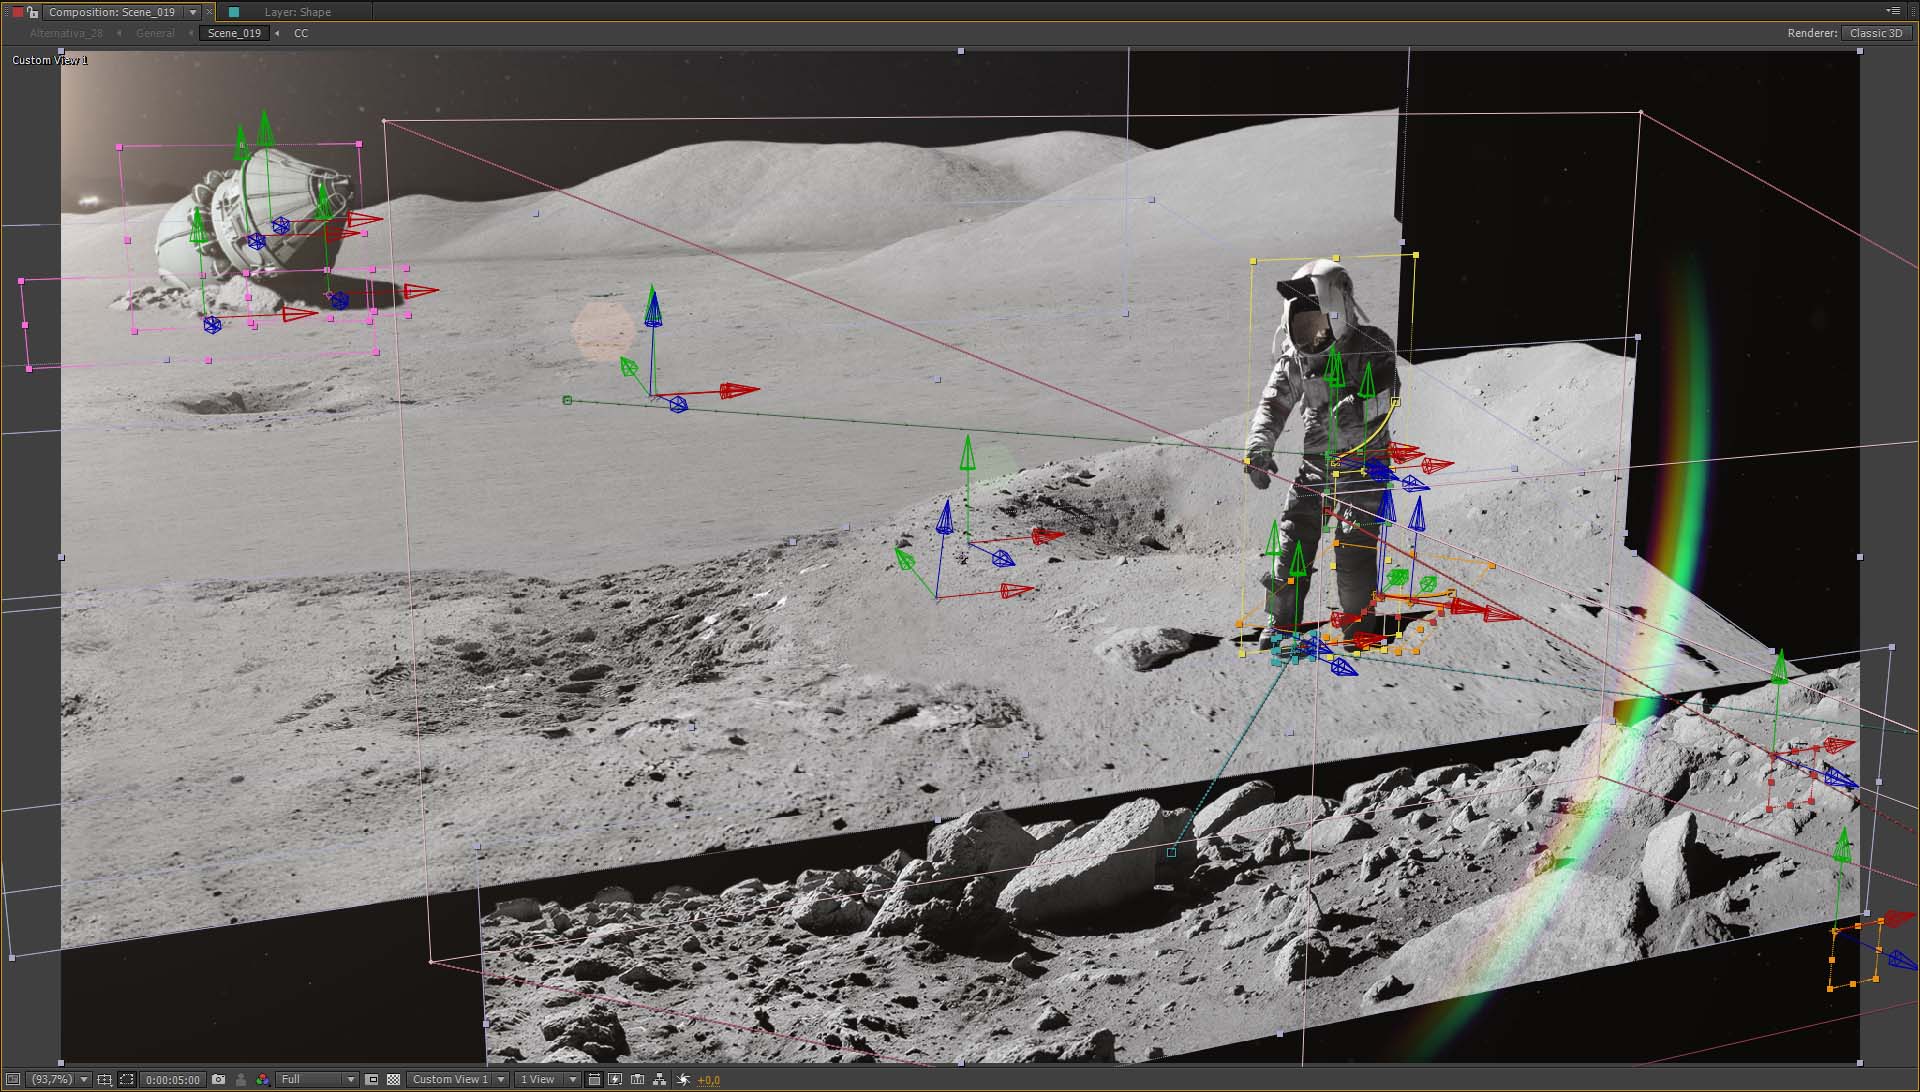The image size is (1920, 1092).
Task: Toggle the viewer lock icon
Action: [32, 12]
